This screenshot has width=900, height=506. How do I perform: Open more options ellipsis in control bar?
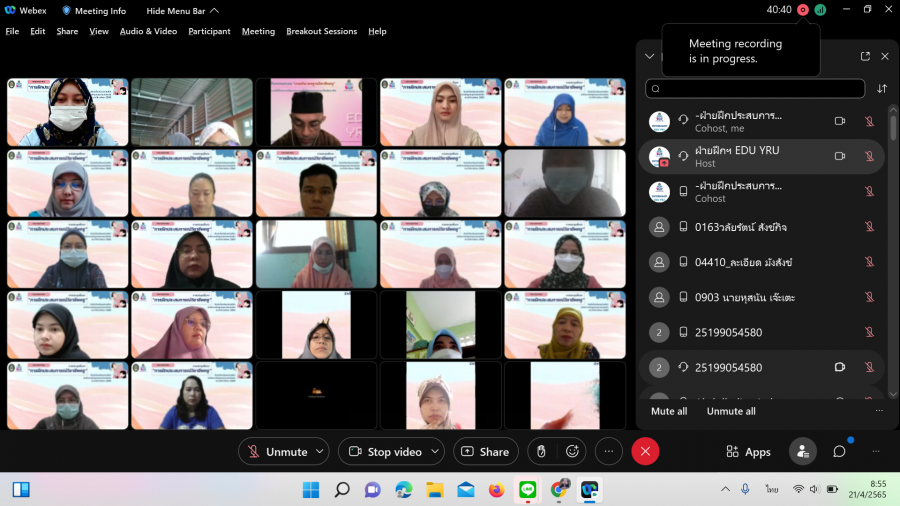click(609, 452)
